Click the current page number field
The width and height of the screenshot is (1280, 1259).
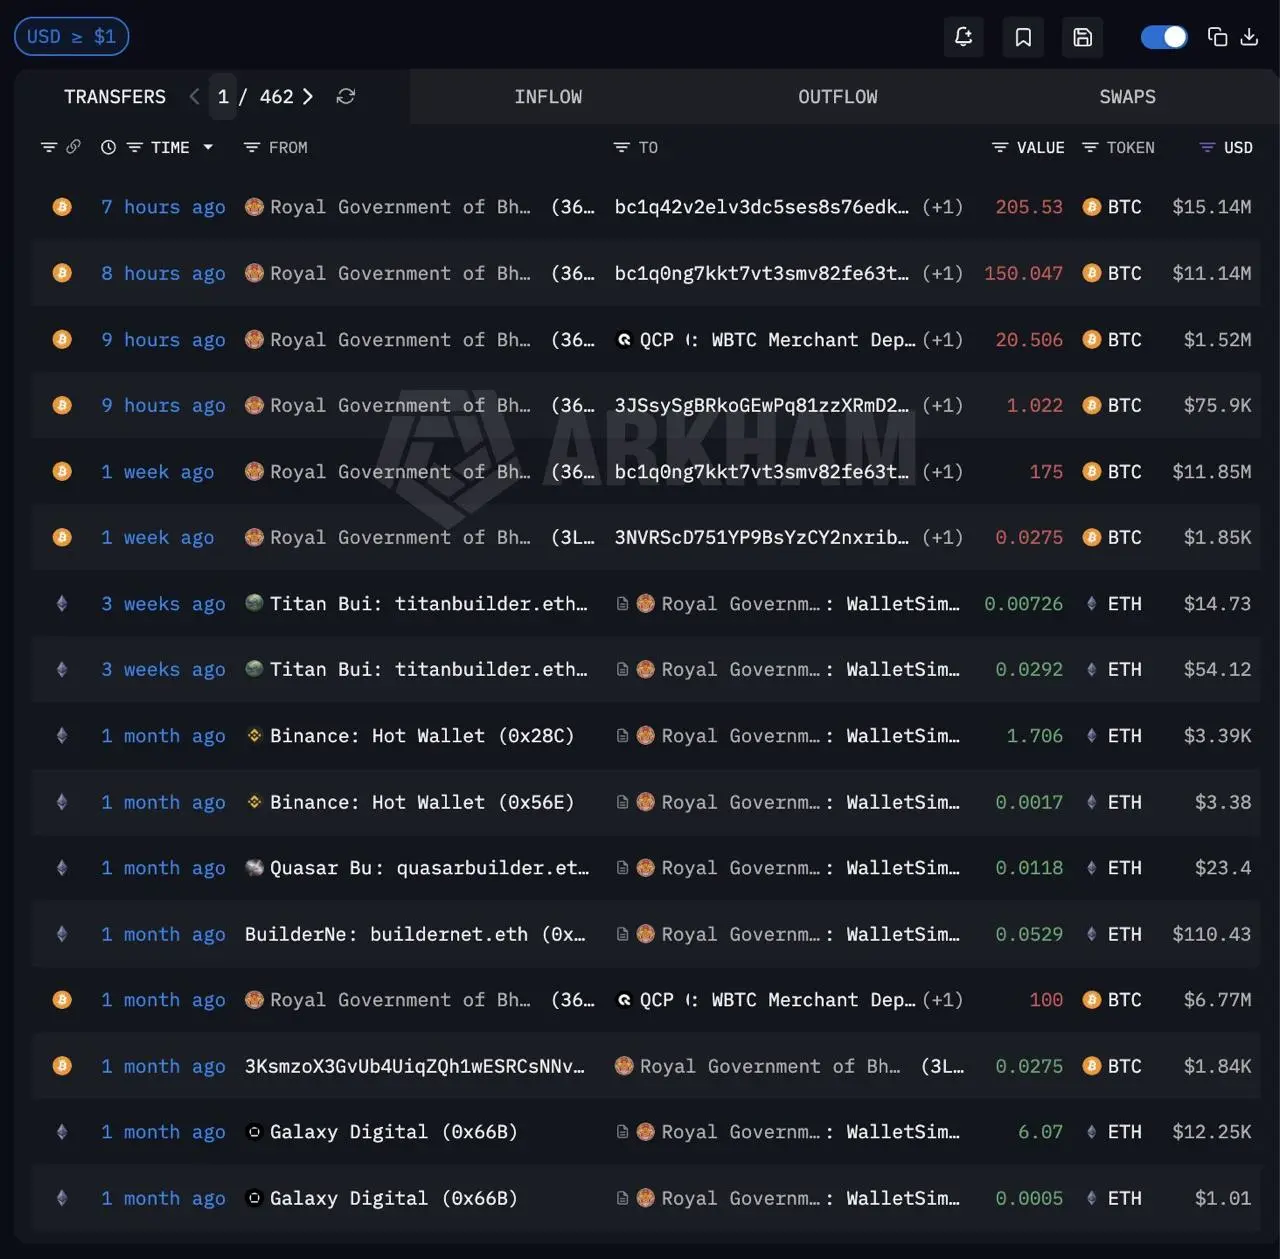click(x=223, y=96)
